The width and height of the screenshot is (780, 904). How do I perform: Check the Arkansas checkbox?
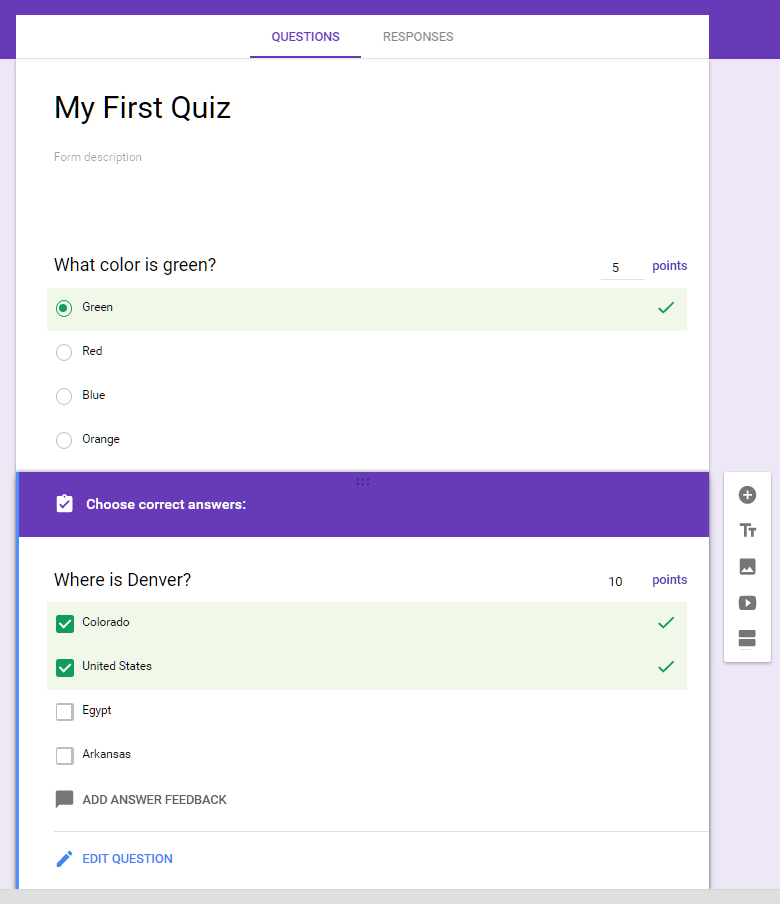click(65, 755)
